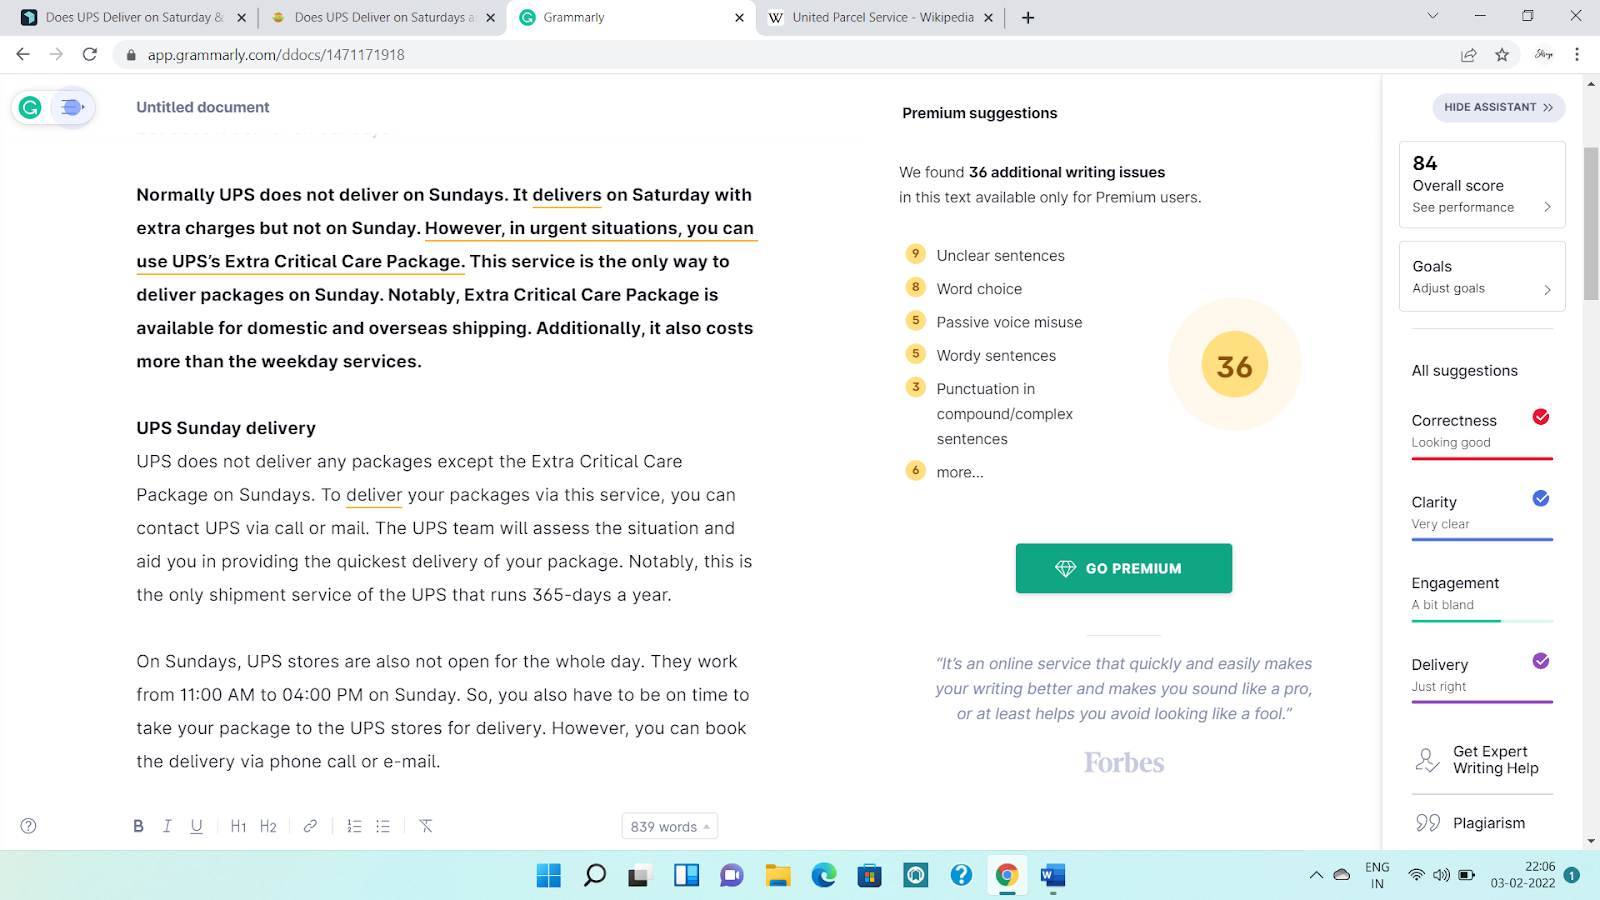The height and width of the screenshot is (900, 1600).
Task: Open the document menu icon beside Grammarly logo
Action: 72,107
